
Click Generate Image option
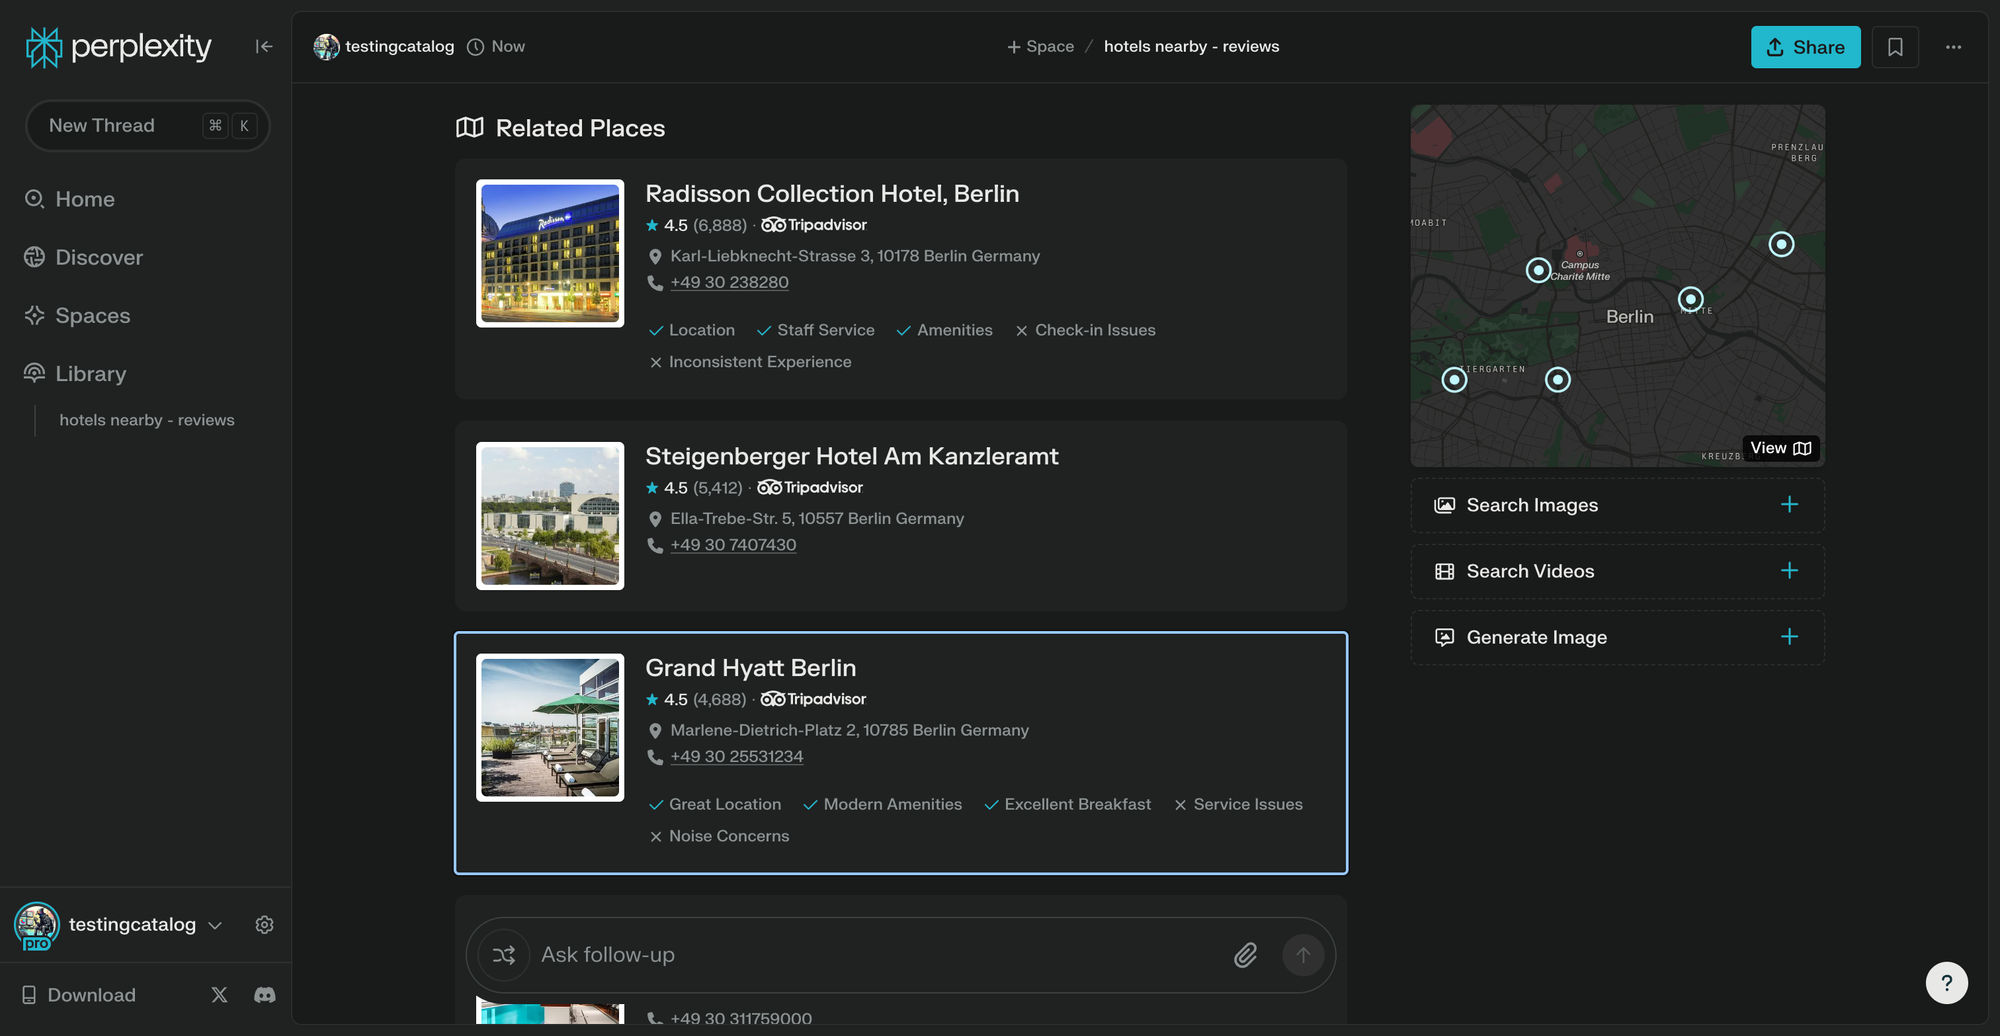pos(1617,637)
